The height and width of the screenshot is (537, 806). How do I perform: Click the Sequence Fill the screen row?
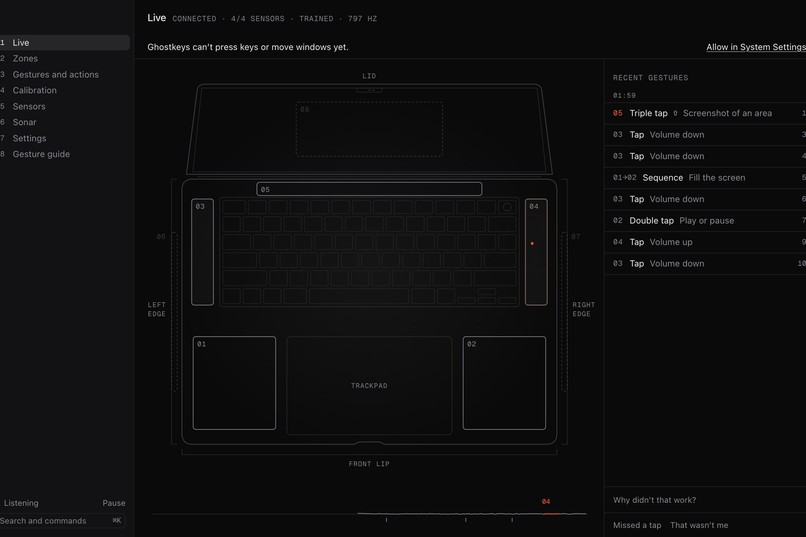pos(705,178)
